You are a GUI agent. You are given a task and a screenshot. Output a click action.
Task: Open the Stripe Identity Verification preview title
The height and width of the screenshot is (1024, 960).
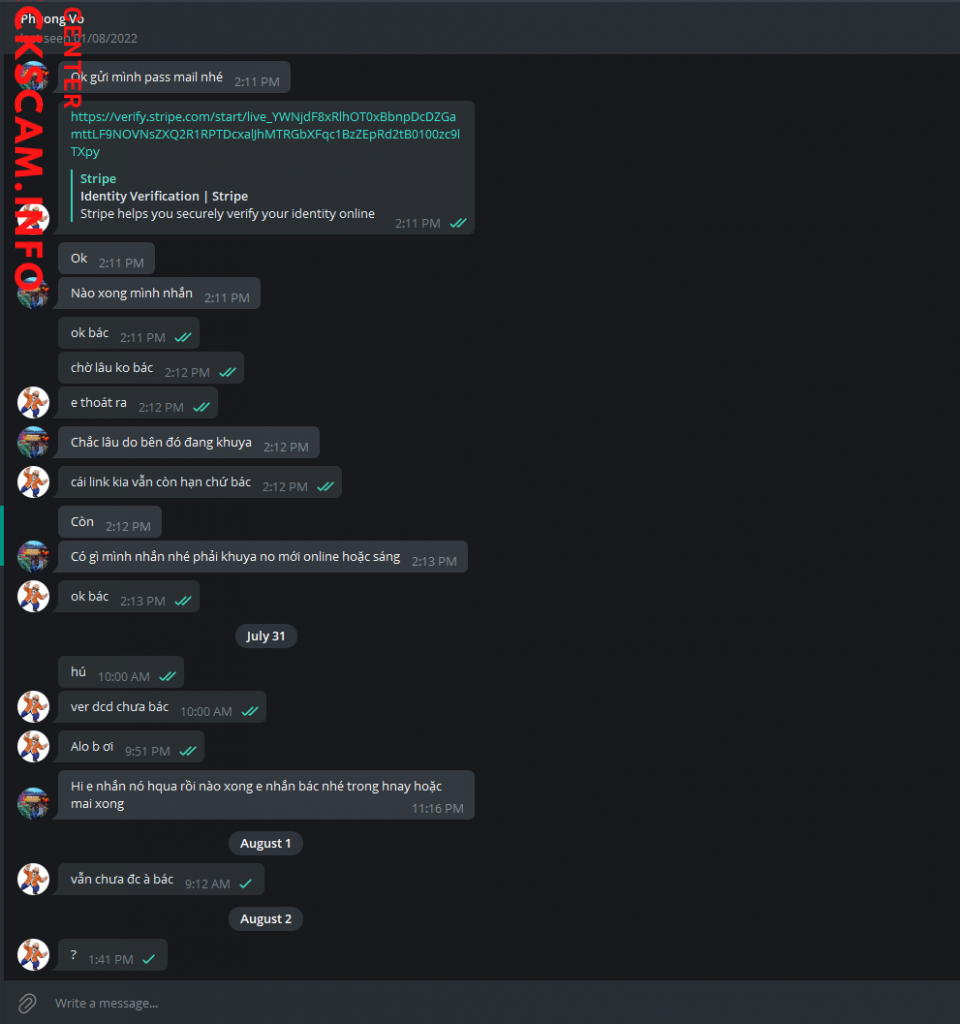(x=164, y=196)
